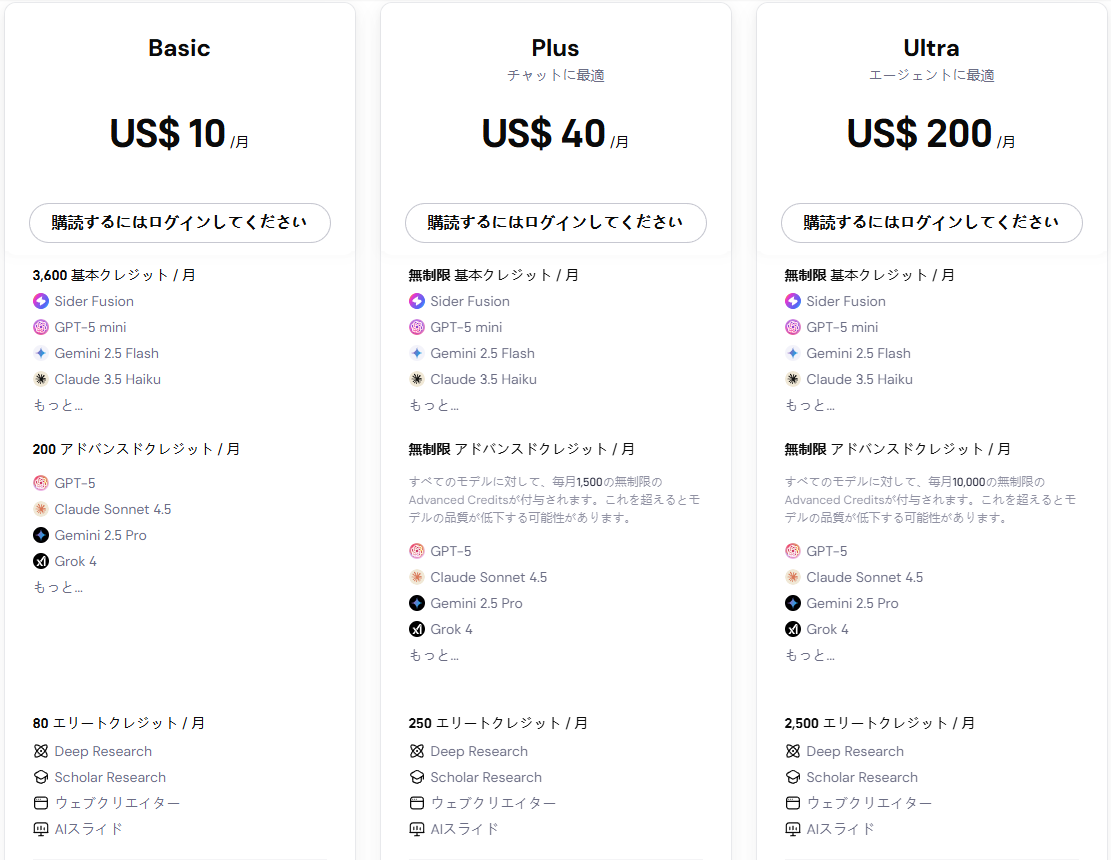Click Plus plan login-to-subscribe button
Screen dimensions: 1111x860
[556, 223]
